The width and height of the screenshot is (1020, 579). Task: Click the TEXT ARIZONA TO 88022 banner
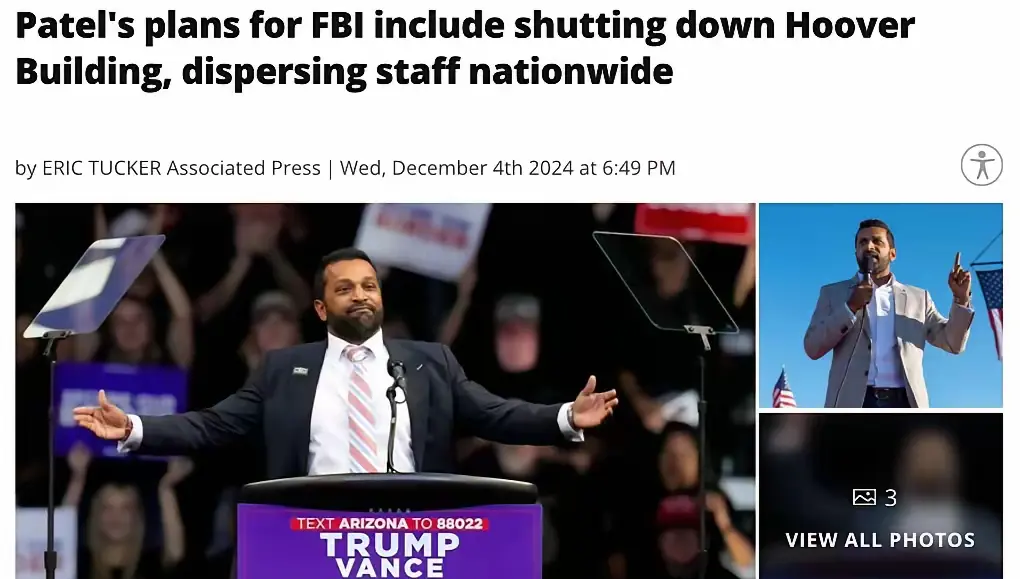point(390,524)
